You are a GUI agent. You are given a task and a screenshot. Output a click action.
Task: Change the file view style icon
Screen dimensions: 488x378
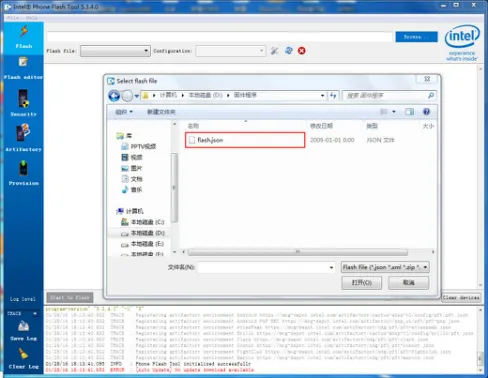[384, 112]
